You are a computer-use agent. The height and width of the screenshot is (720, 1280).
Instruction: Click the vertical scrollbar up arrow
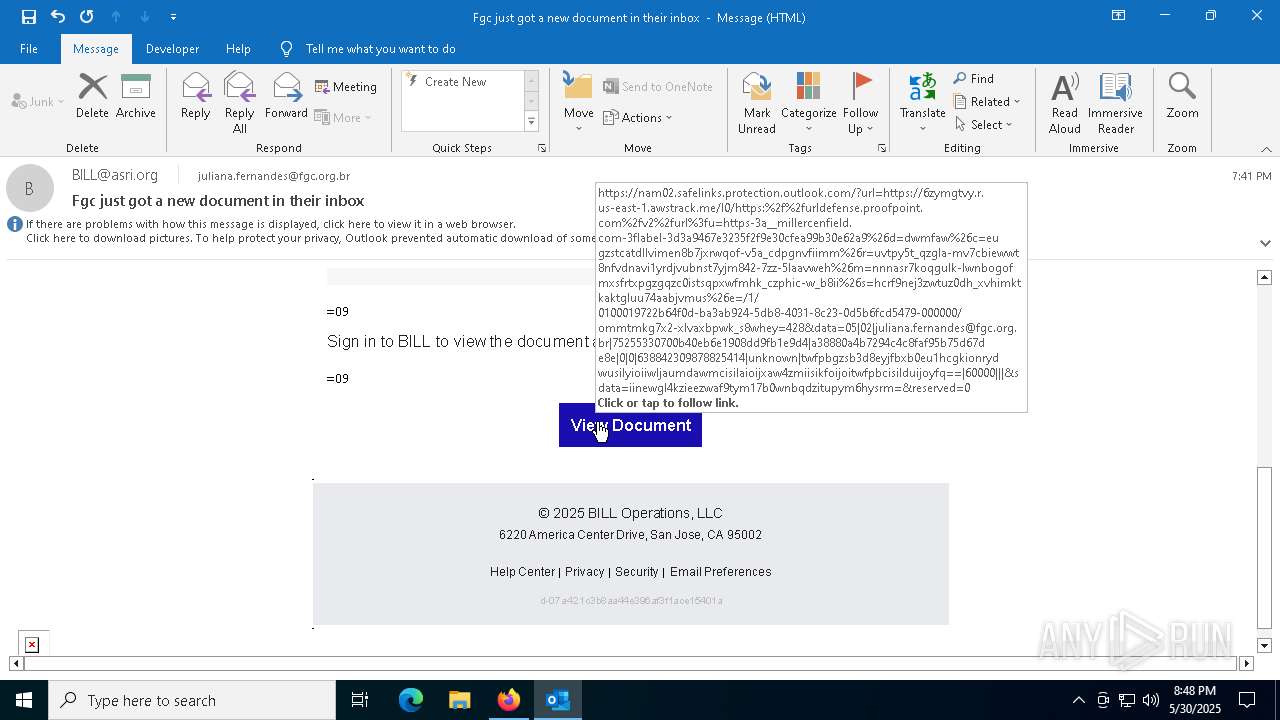1265,277
